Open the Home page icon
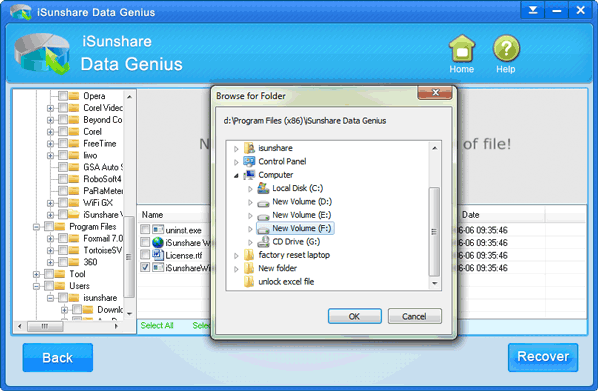 (462, 49)
